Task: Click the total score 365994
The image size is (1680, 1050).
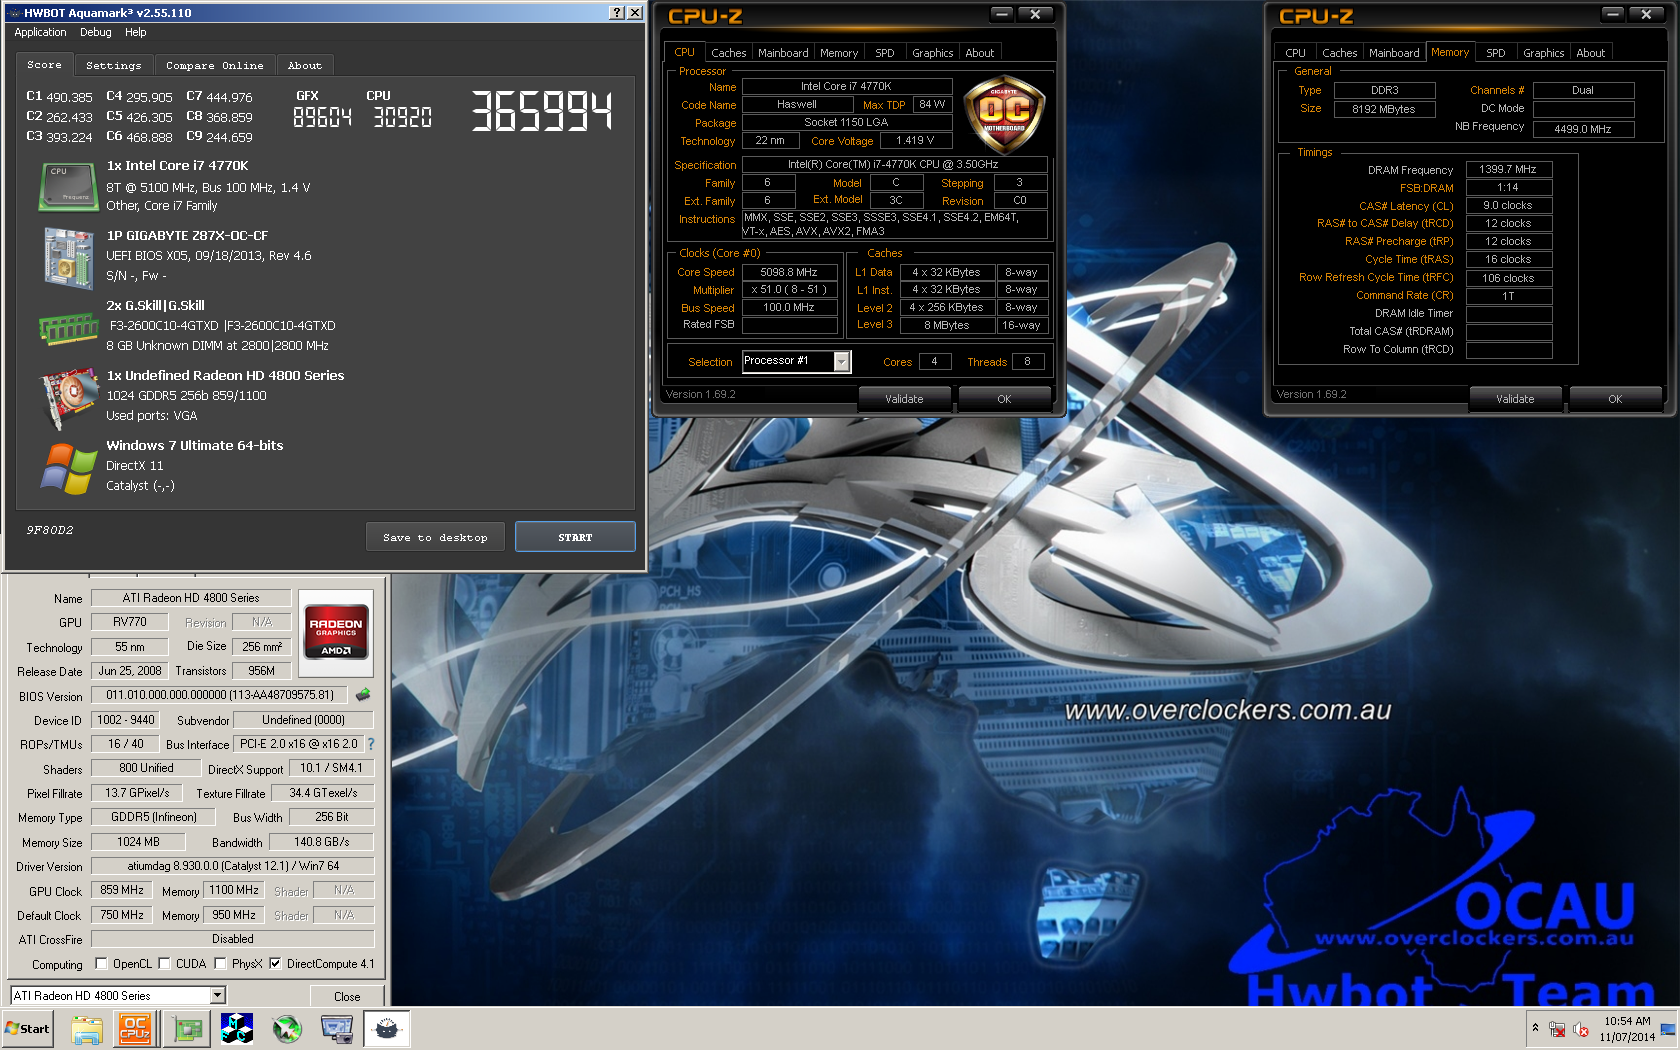Action: (541, 111)
